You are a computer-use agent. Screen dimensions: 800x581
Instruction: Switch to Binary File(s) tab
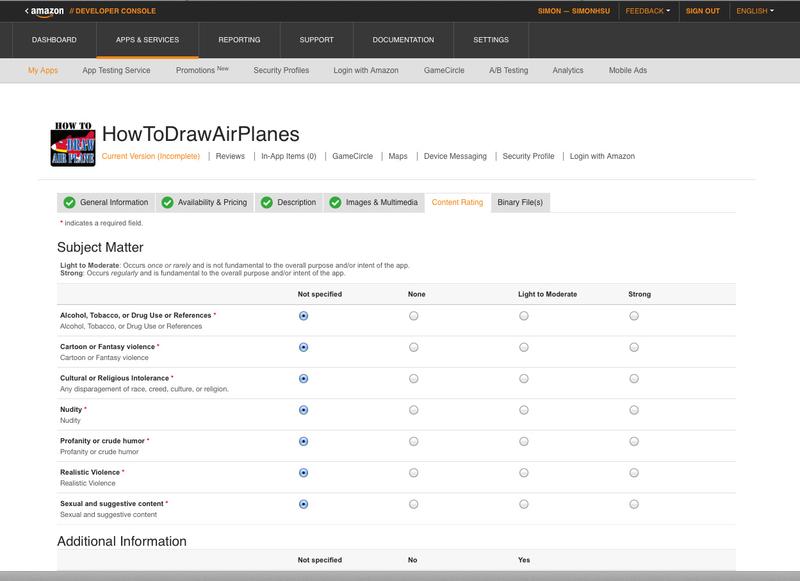click(520, 203)
